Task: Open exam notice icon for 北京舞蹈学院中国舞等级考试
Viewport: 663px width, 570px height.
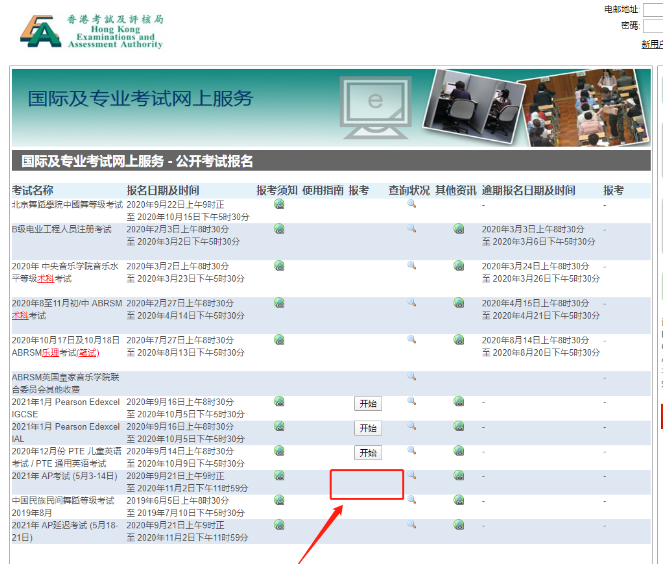Action: pyautogui.click(x=279, y=204)
